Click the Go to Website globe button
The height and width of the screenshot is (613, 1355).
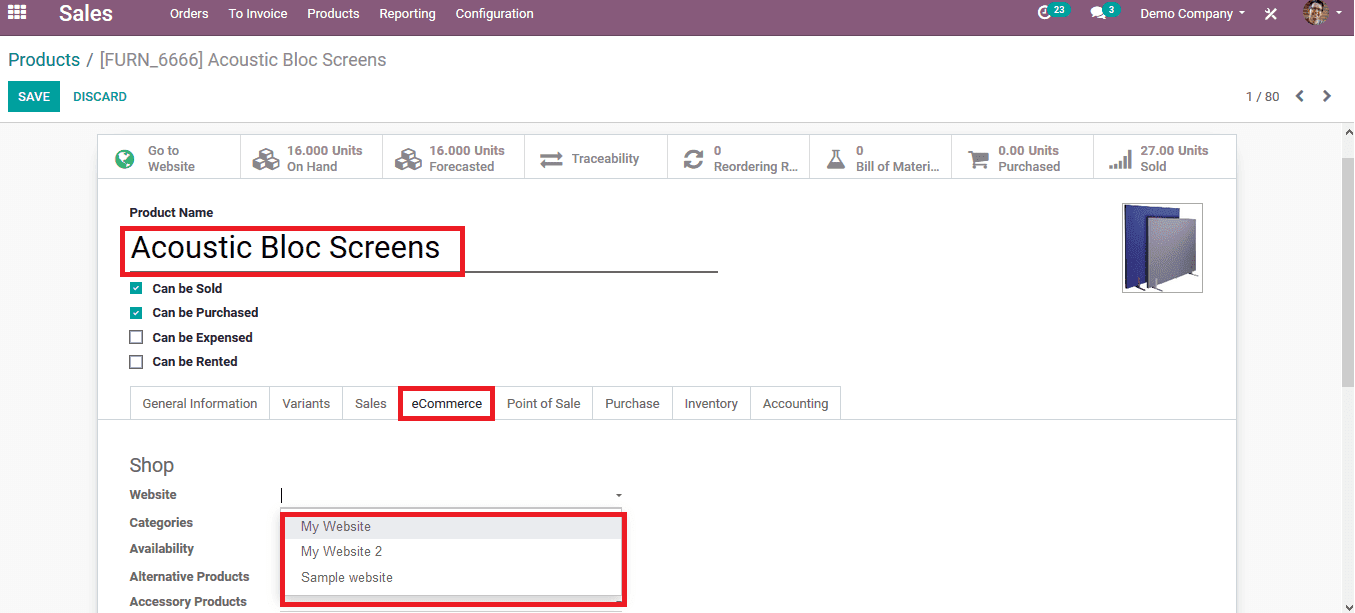[169, 158]
